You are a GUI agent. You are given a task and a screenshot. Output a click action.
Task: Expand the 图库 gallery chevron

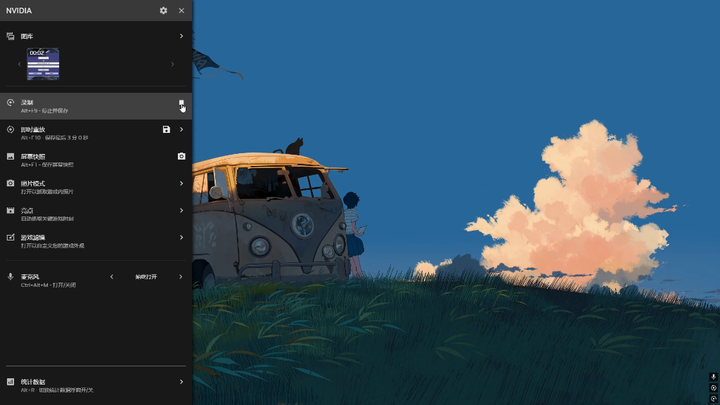click(x=181, y=36)
